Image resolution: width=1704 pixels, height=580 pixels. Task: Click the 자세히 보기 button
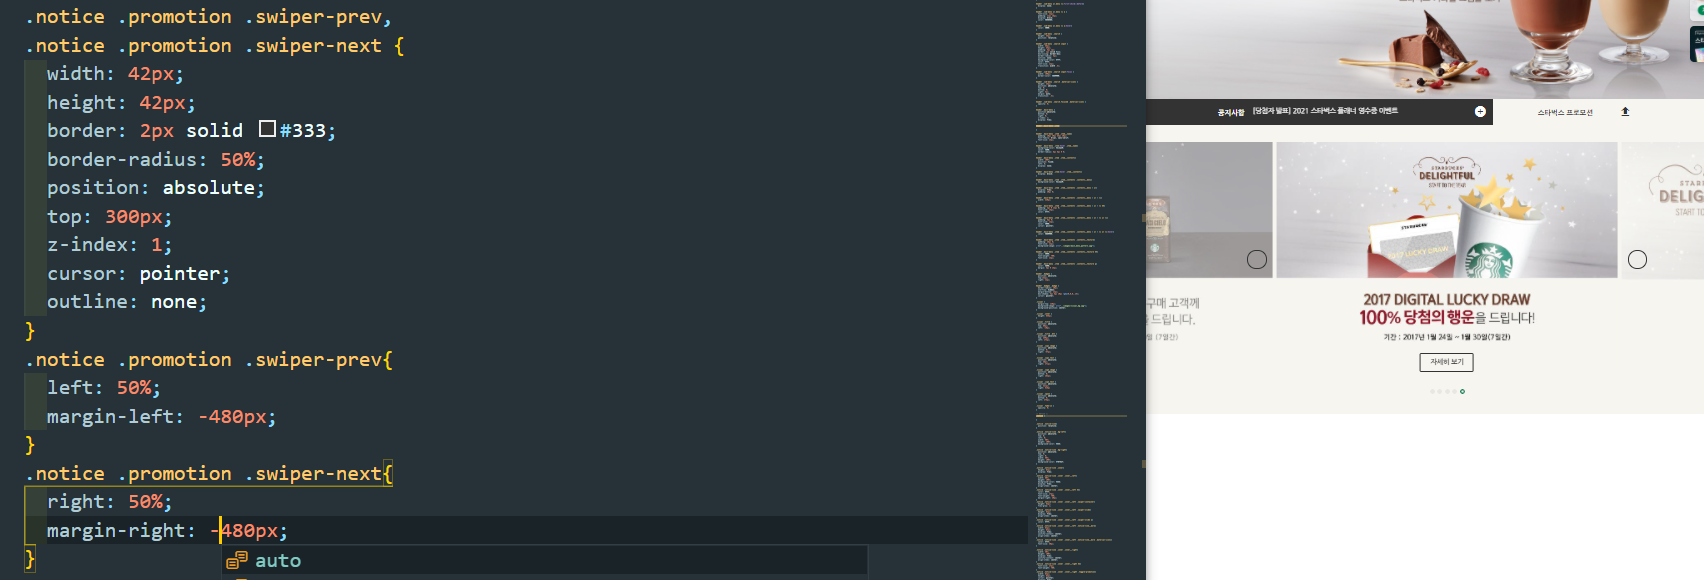[1446, 362]
